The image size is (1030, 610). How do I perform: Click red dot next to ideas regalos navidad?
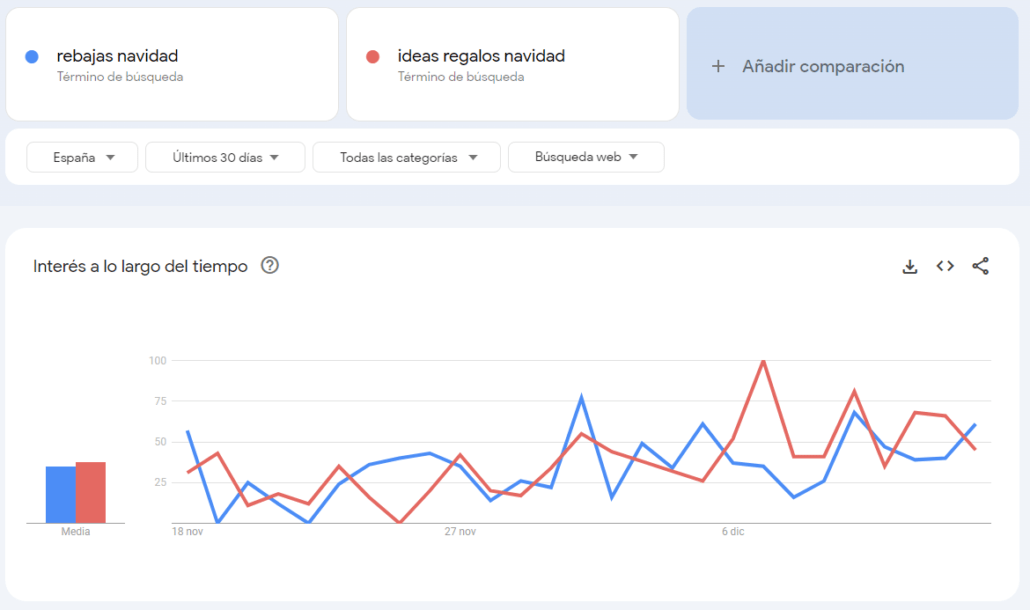(373, 57)
